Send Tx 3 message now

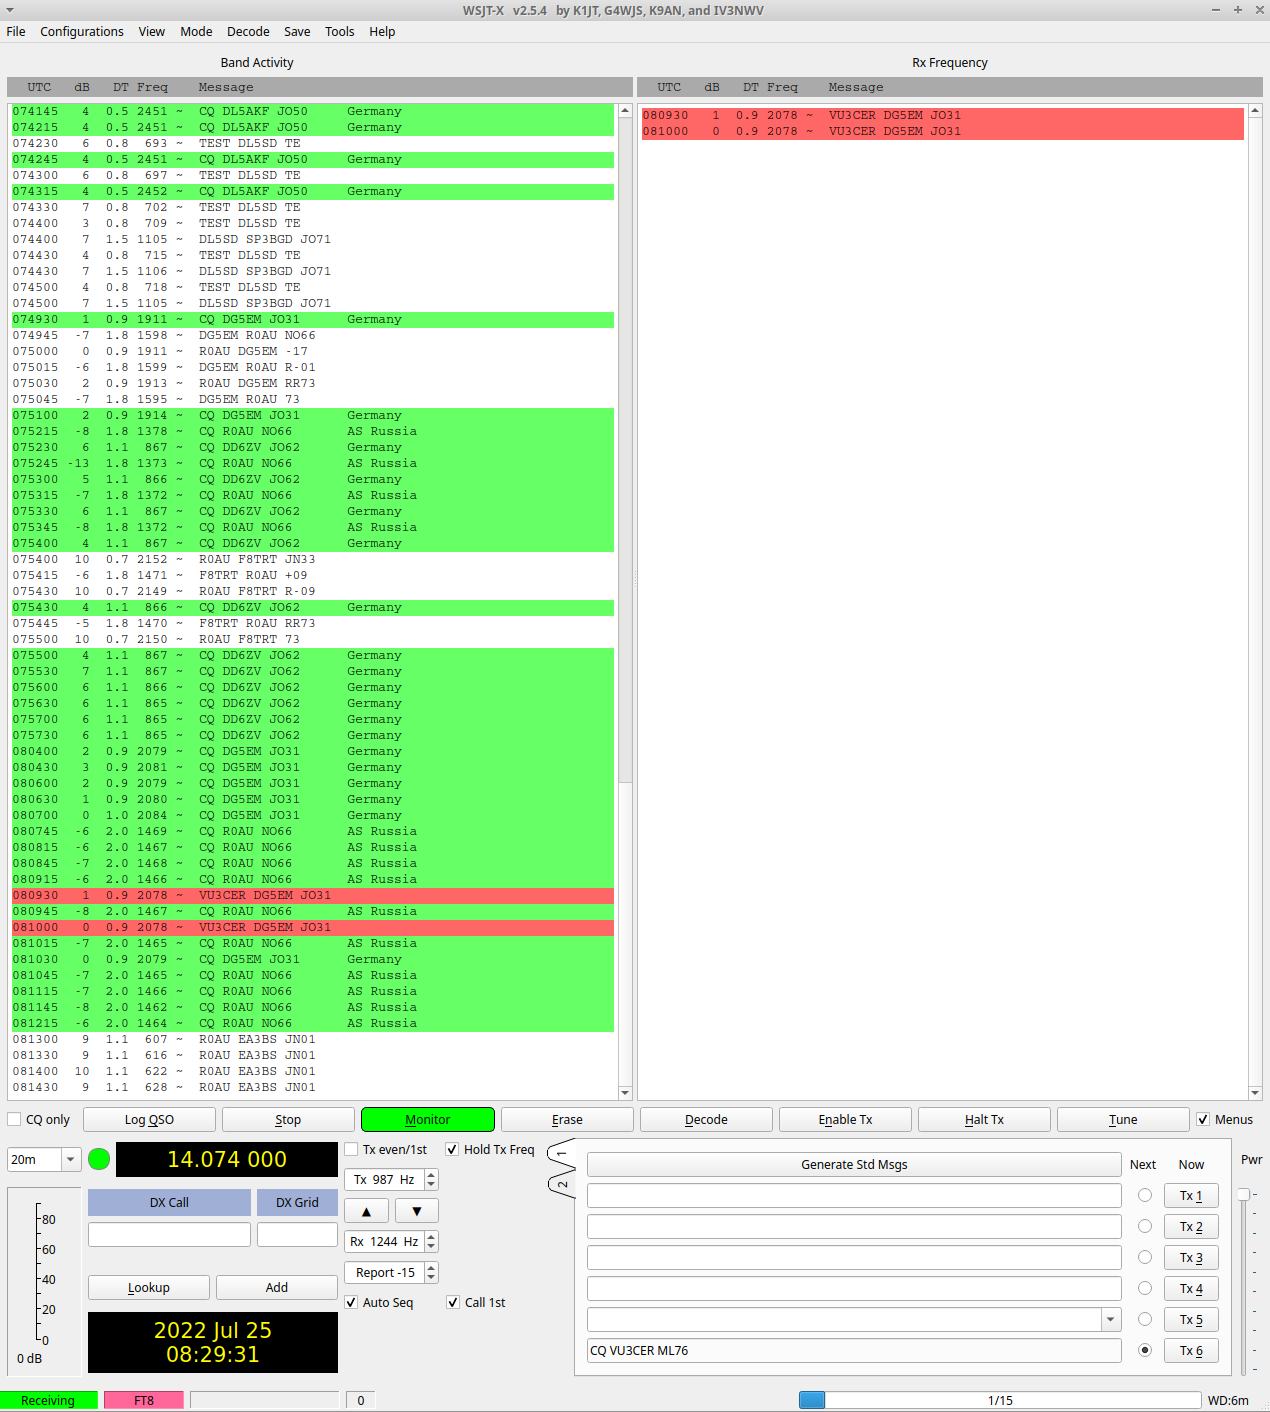pyautogui.click(x=1191, y=1257)
